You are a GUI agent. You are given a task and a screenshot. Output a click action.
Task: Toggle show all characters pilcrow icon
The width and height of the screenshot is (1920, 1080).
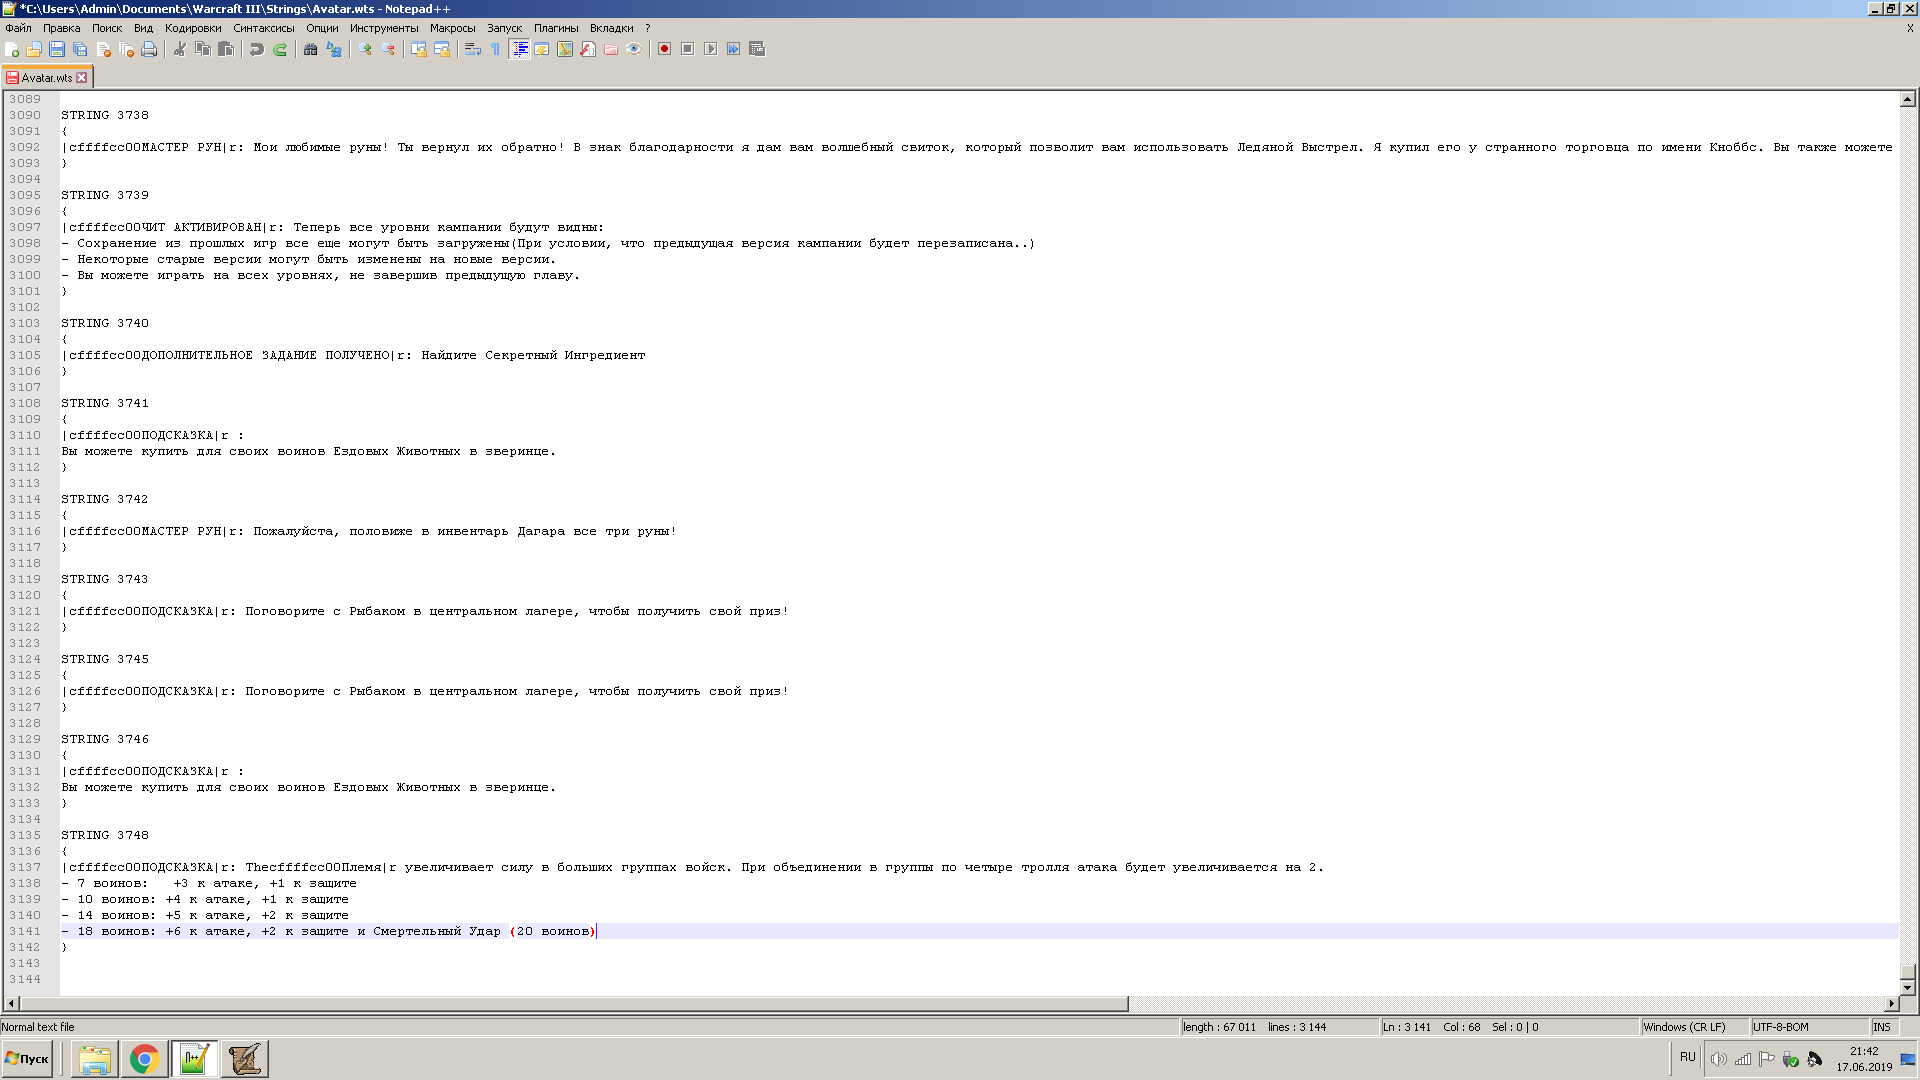click(495, 49)
